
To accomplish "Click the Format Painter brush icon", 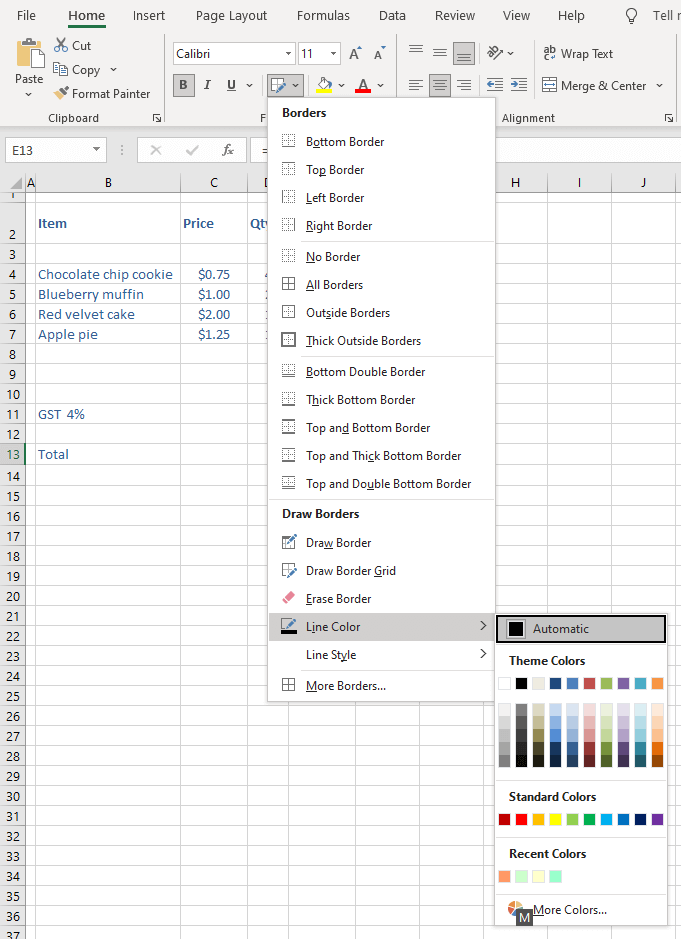I will pyautogui.click(x=61, y=94).
